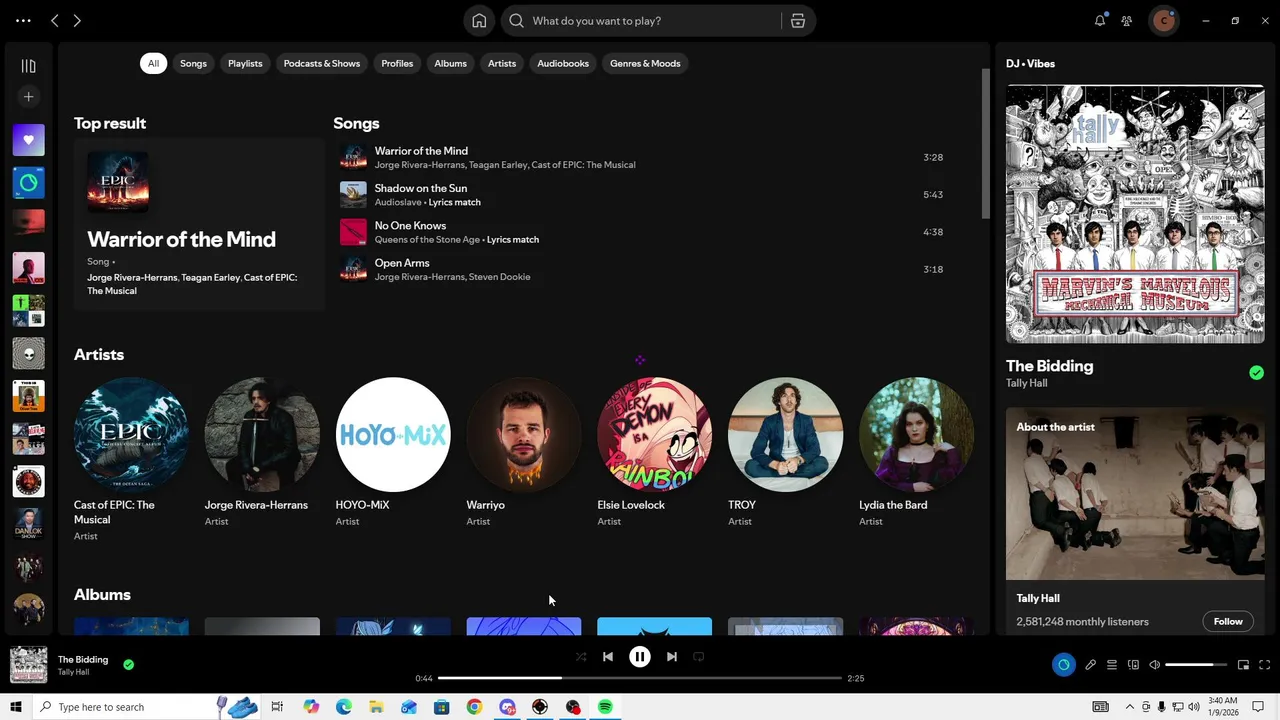Open user profile avatar menu
The image size is (1280, 720).
pos(1163,21)
